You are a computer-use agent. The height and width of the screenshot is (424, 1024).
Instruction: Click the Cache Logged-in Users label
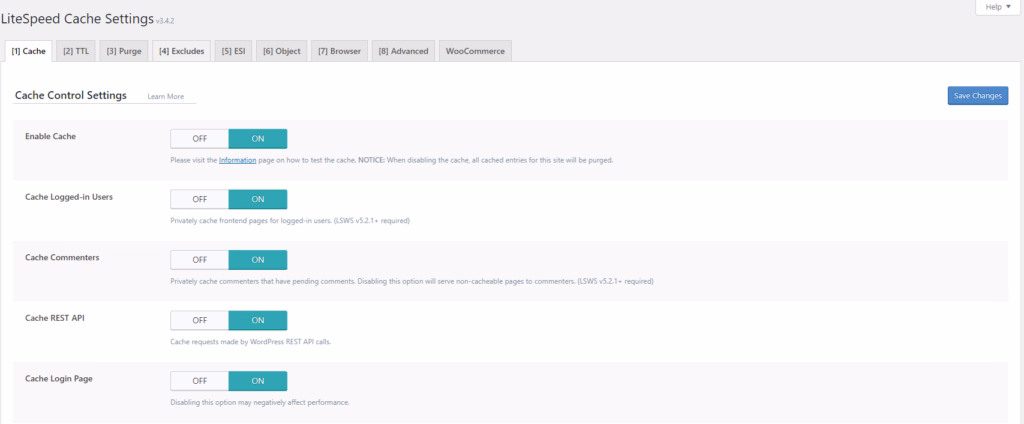pyautogui.click(x=69, y=197)
